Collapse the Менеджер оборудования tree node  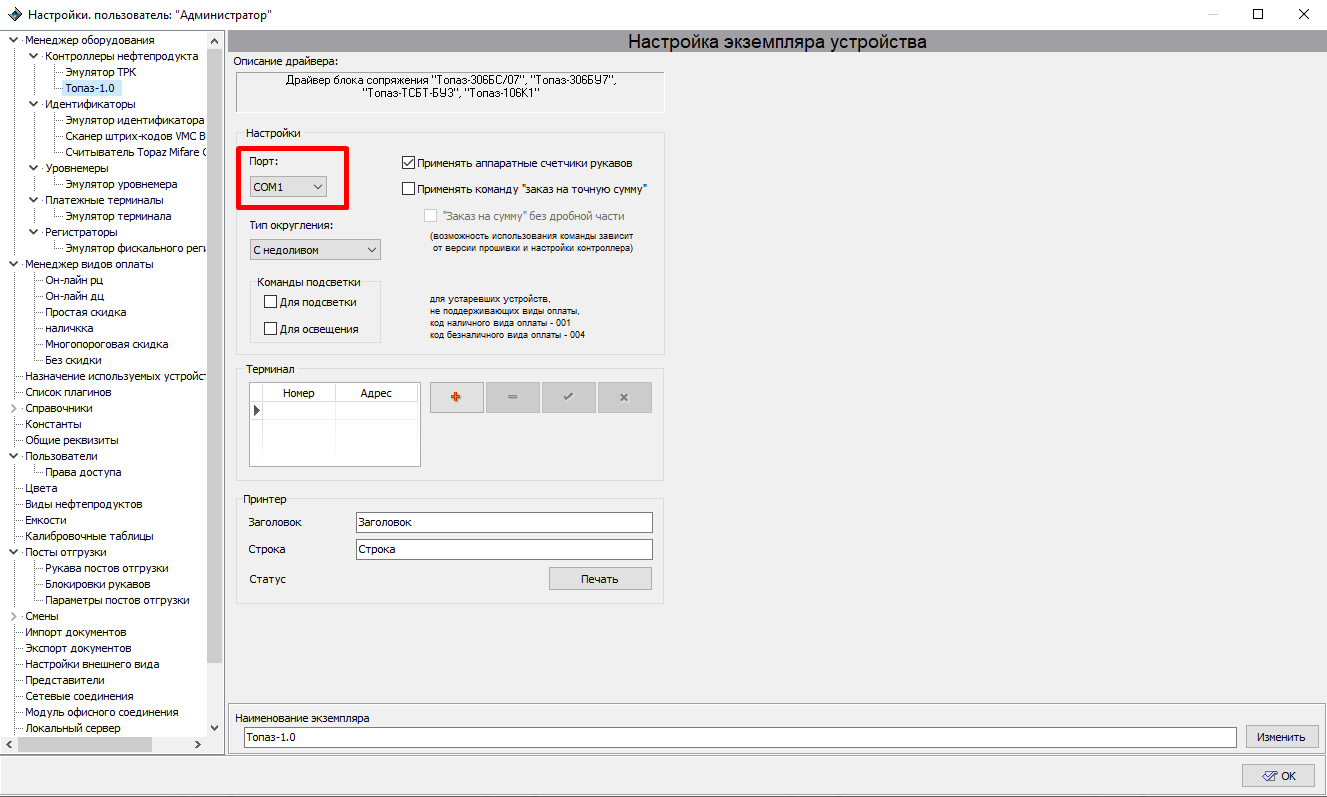coord(13,40)
